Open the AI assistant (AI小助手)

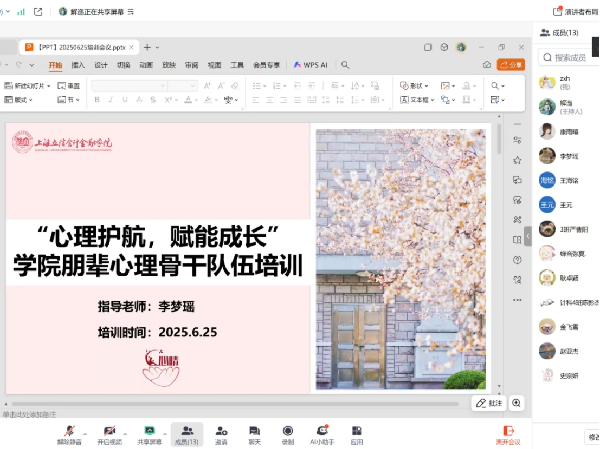click(x=322, y=435)
